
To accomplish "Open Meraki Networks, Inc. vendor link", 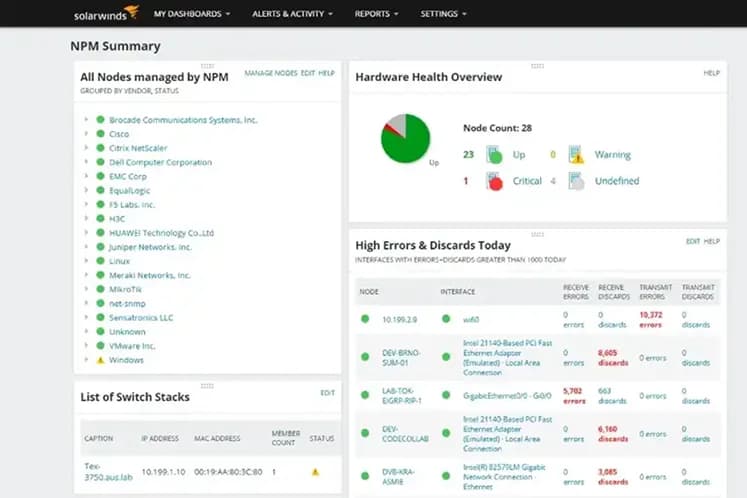I will pos(150,275).
